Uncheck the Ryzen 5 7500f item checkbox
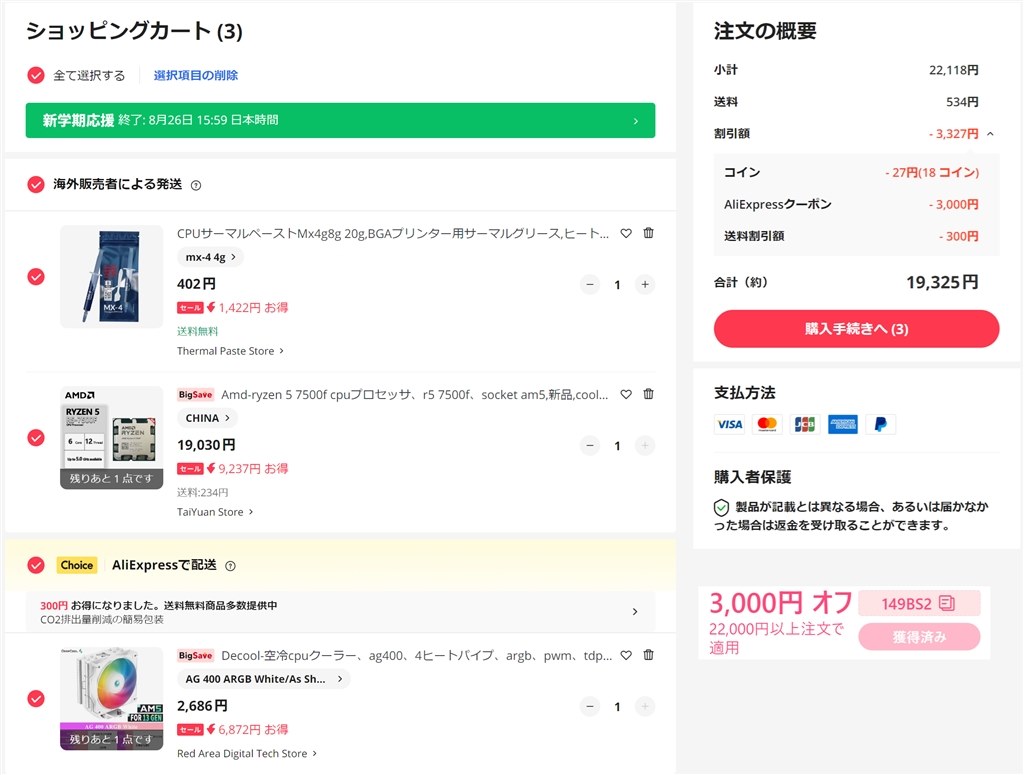This screenshot has height=775, width=1024. [36, 437]
